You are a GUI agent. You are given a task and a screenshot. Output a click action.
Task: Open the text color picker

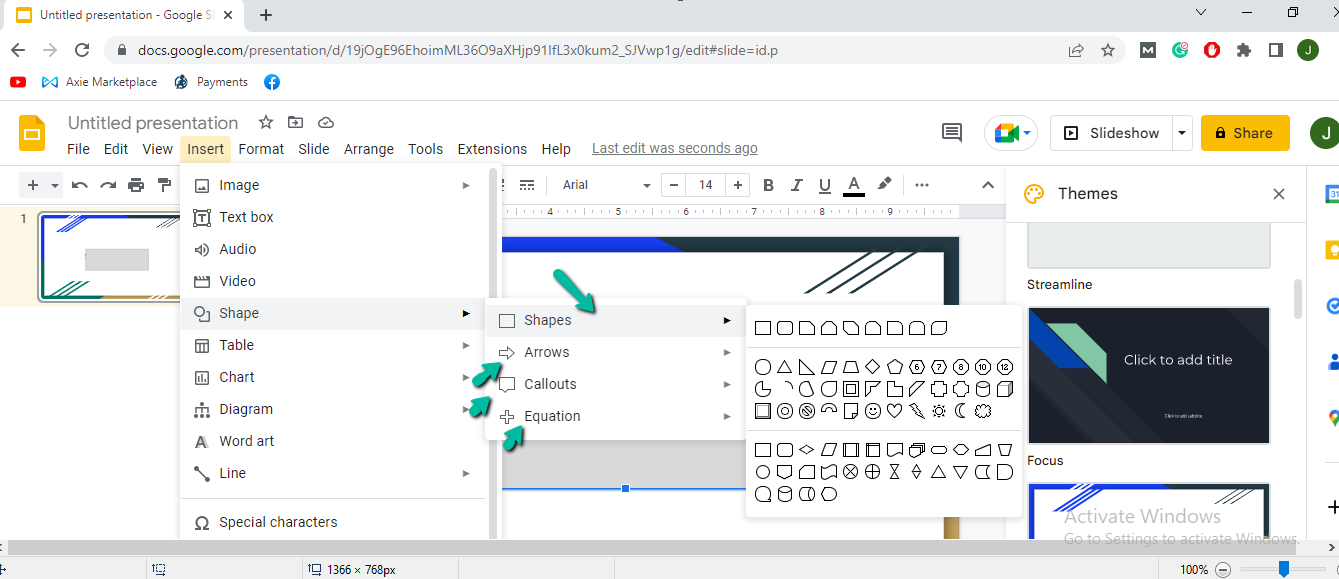point(852,185)
